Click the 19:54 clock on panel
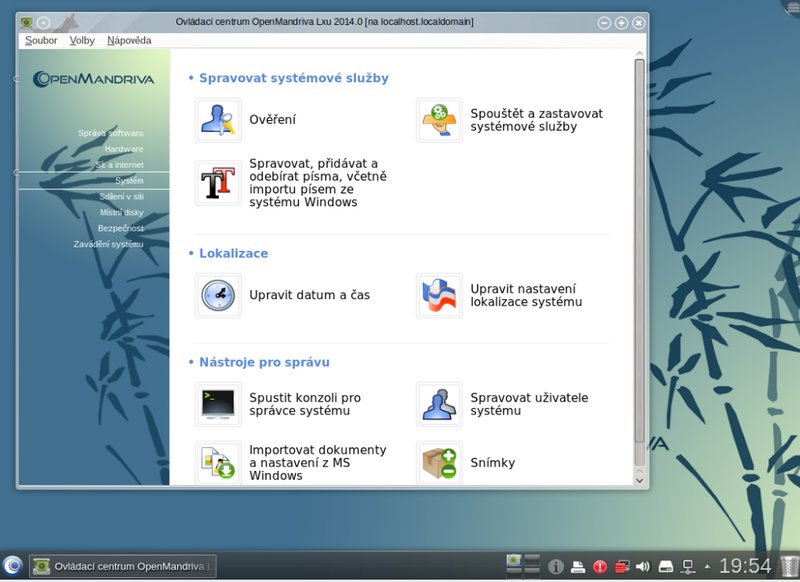800x582 pixels. tap(745, 566)
